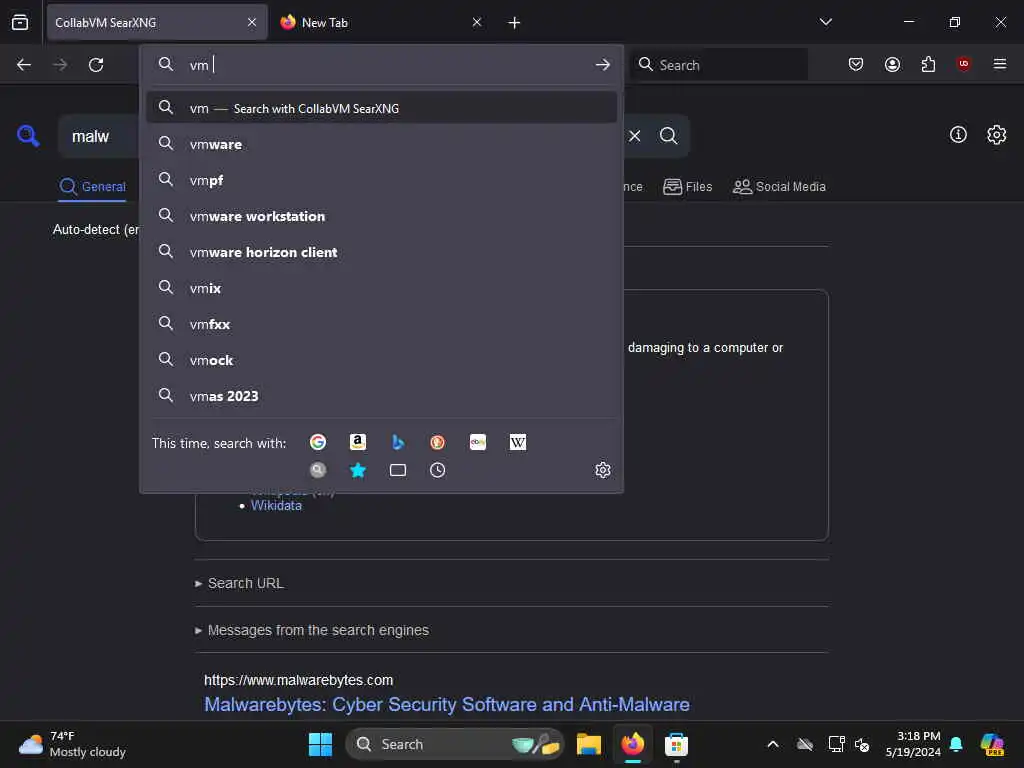
Task: Choose the 'vmock' suggestion
Action: click(381, 359)
